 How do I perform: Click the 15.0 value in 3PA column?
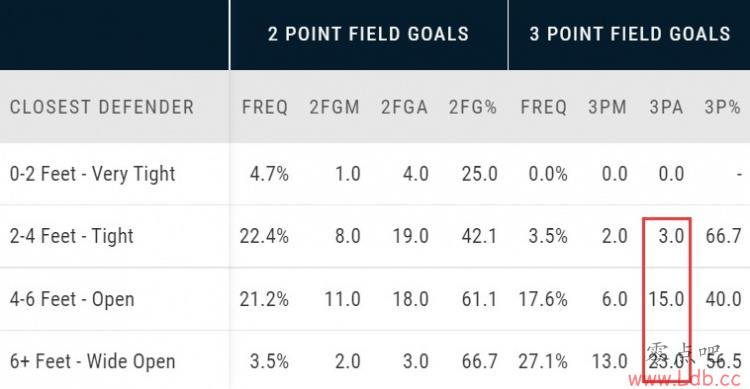point(666,299)
